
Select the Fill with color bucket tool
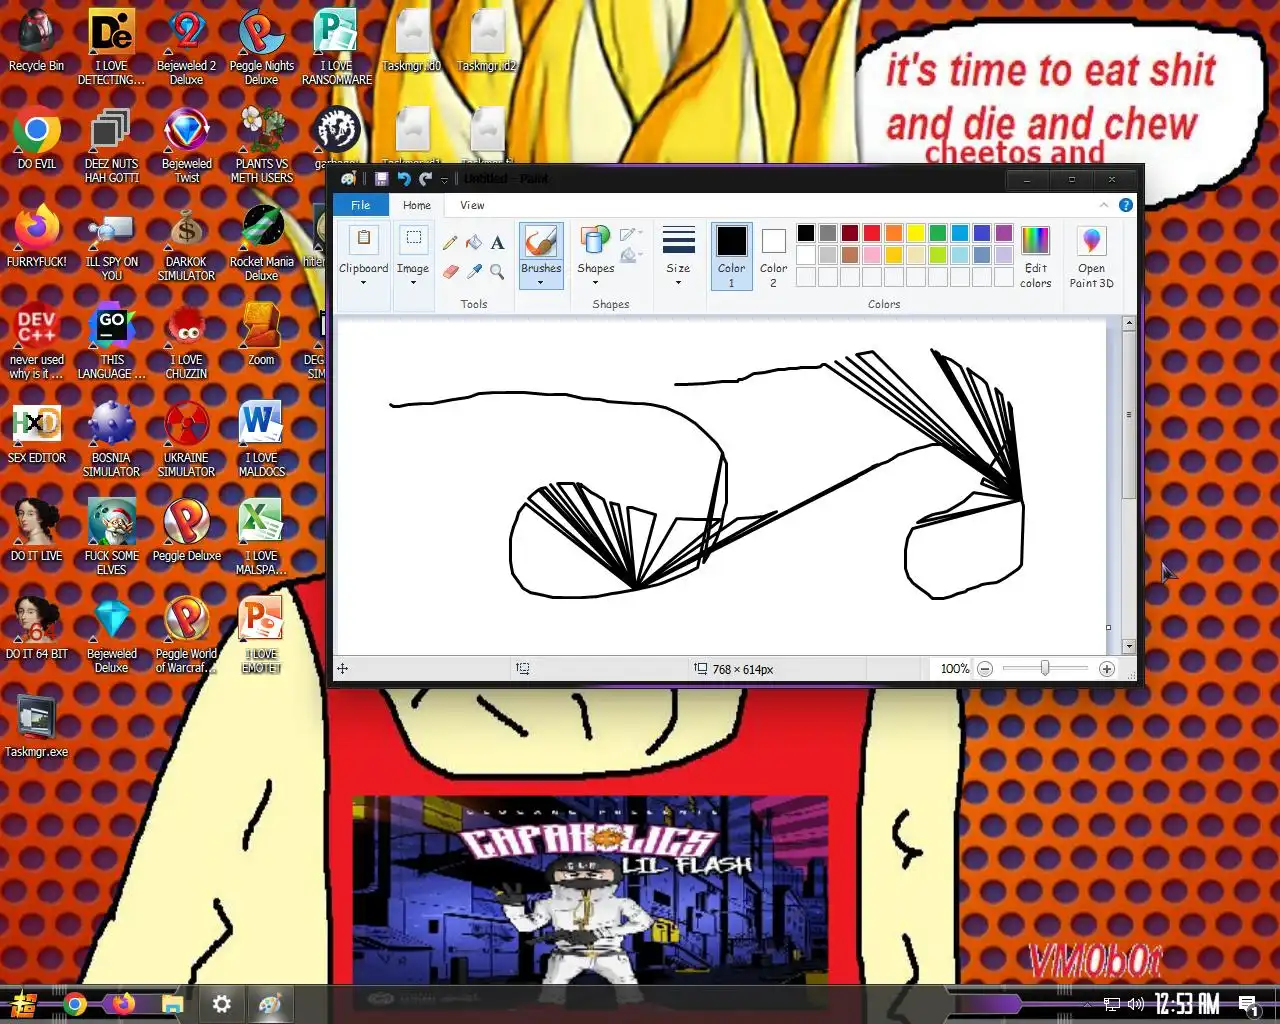pyautogui.click(x=473, y=243)
